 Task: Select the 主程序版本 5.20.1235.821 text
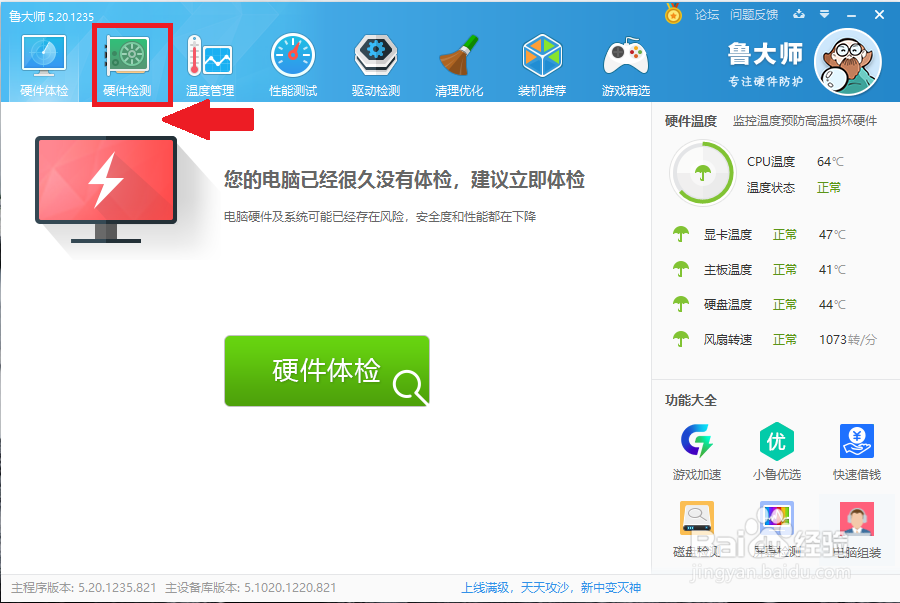pos(84,588)
